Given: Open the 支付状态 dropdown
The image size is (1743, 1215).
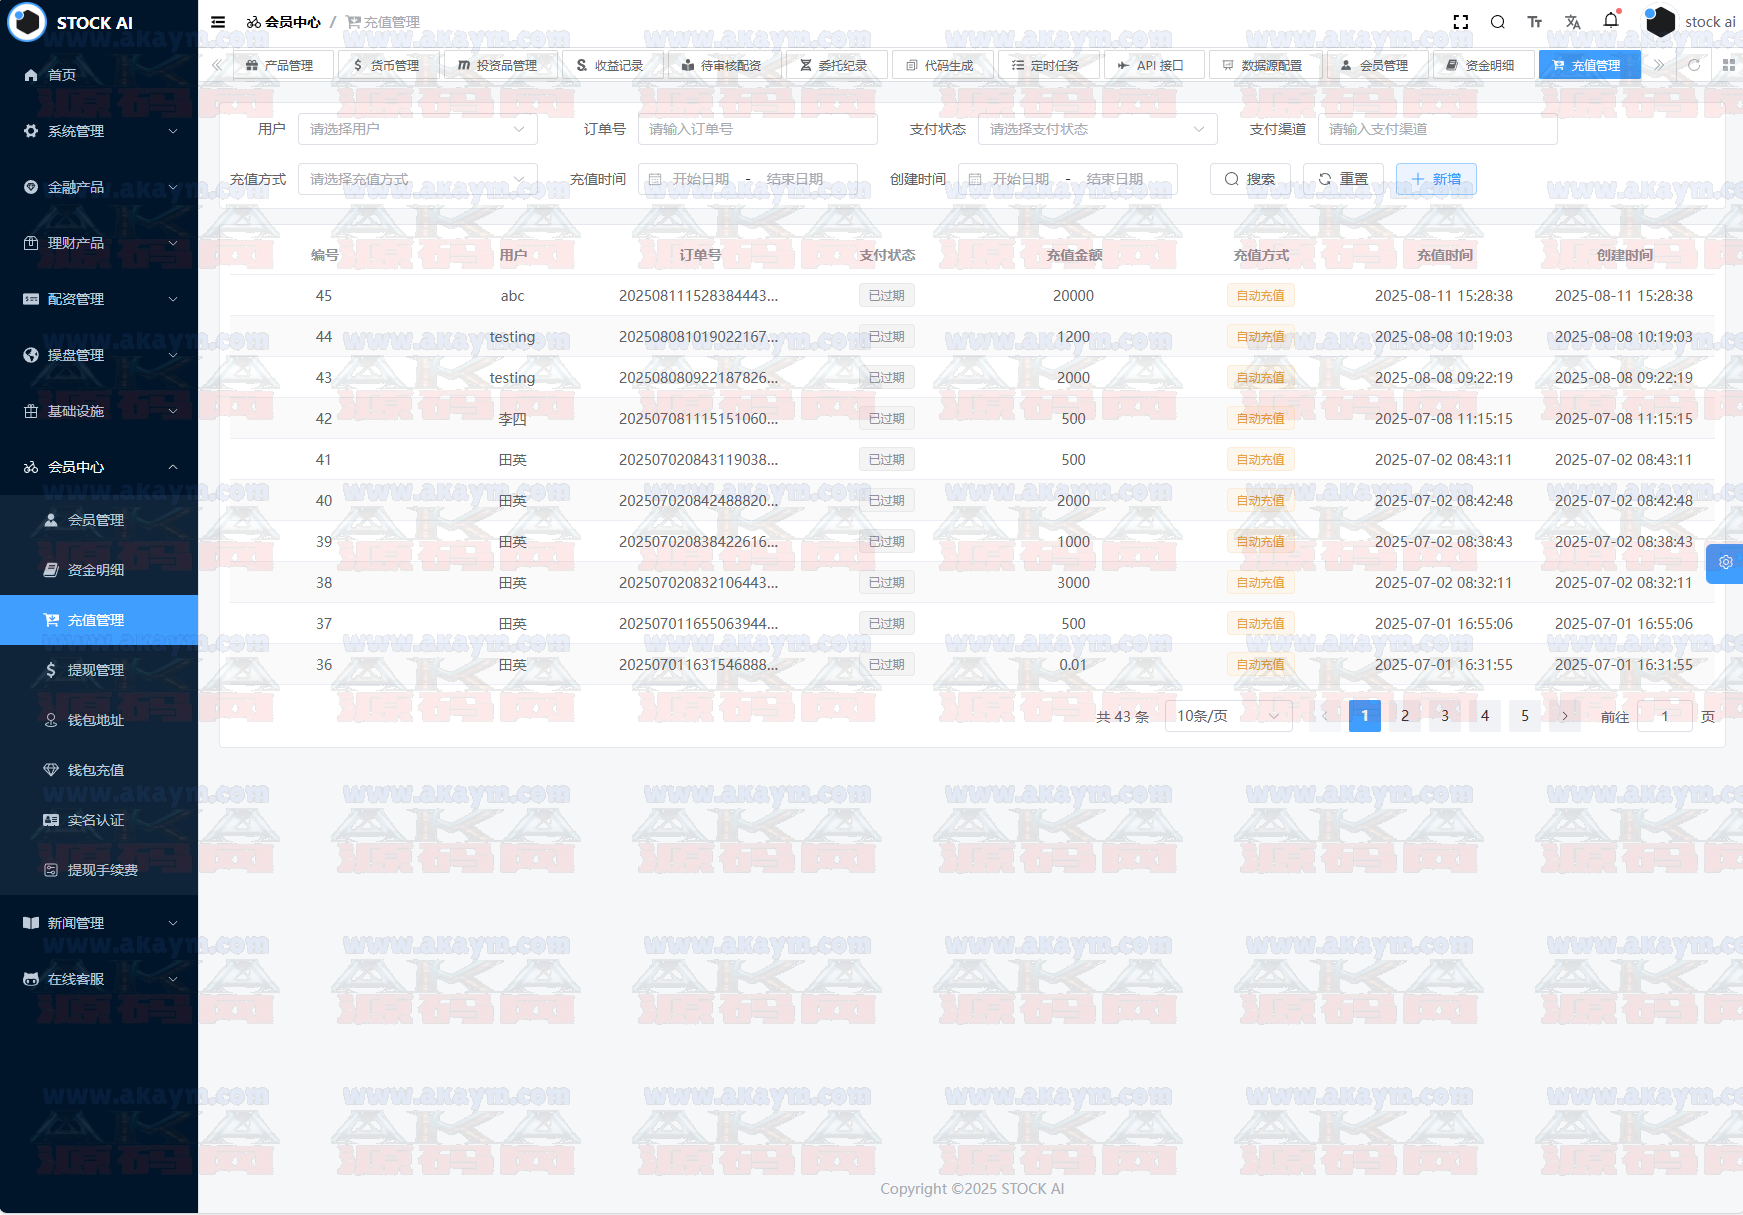Looking at the screenshot, I should click(x=1097, y=129).
